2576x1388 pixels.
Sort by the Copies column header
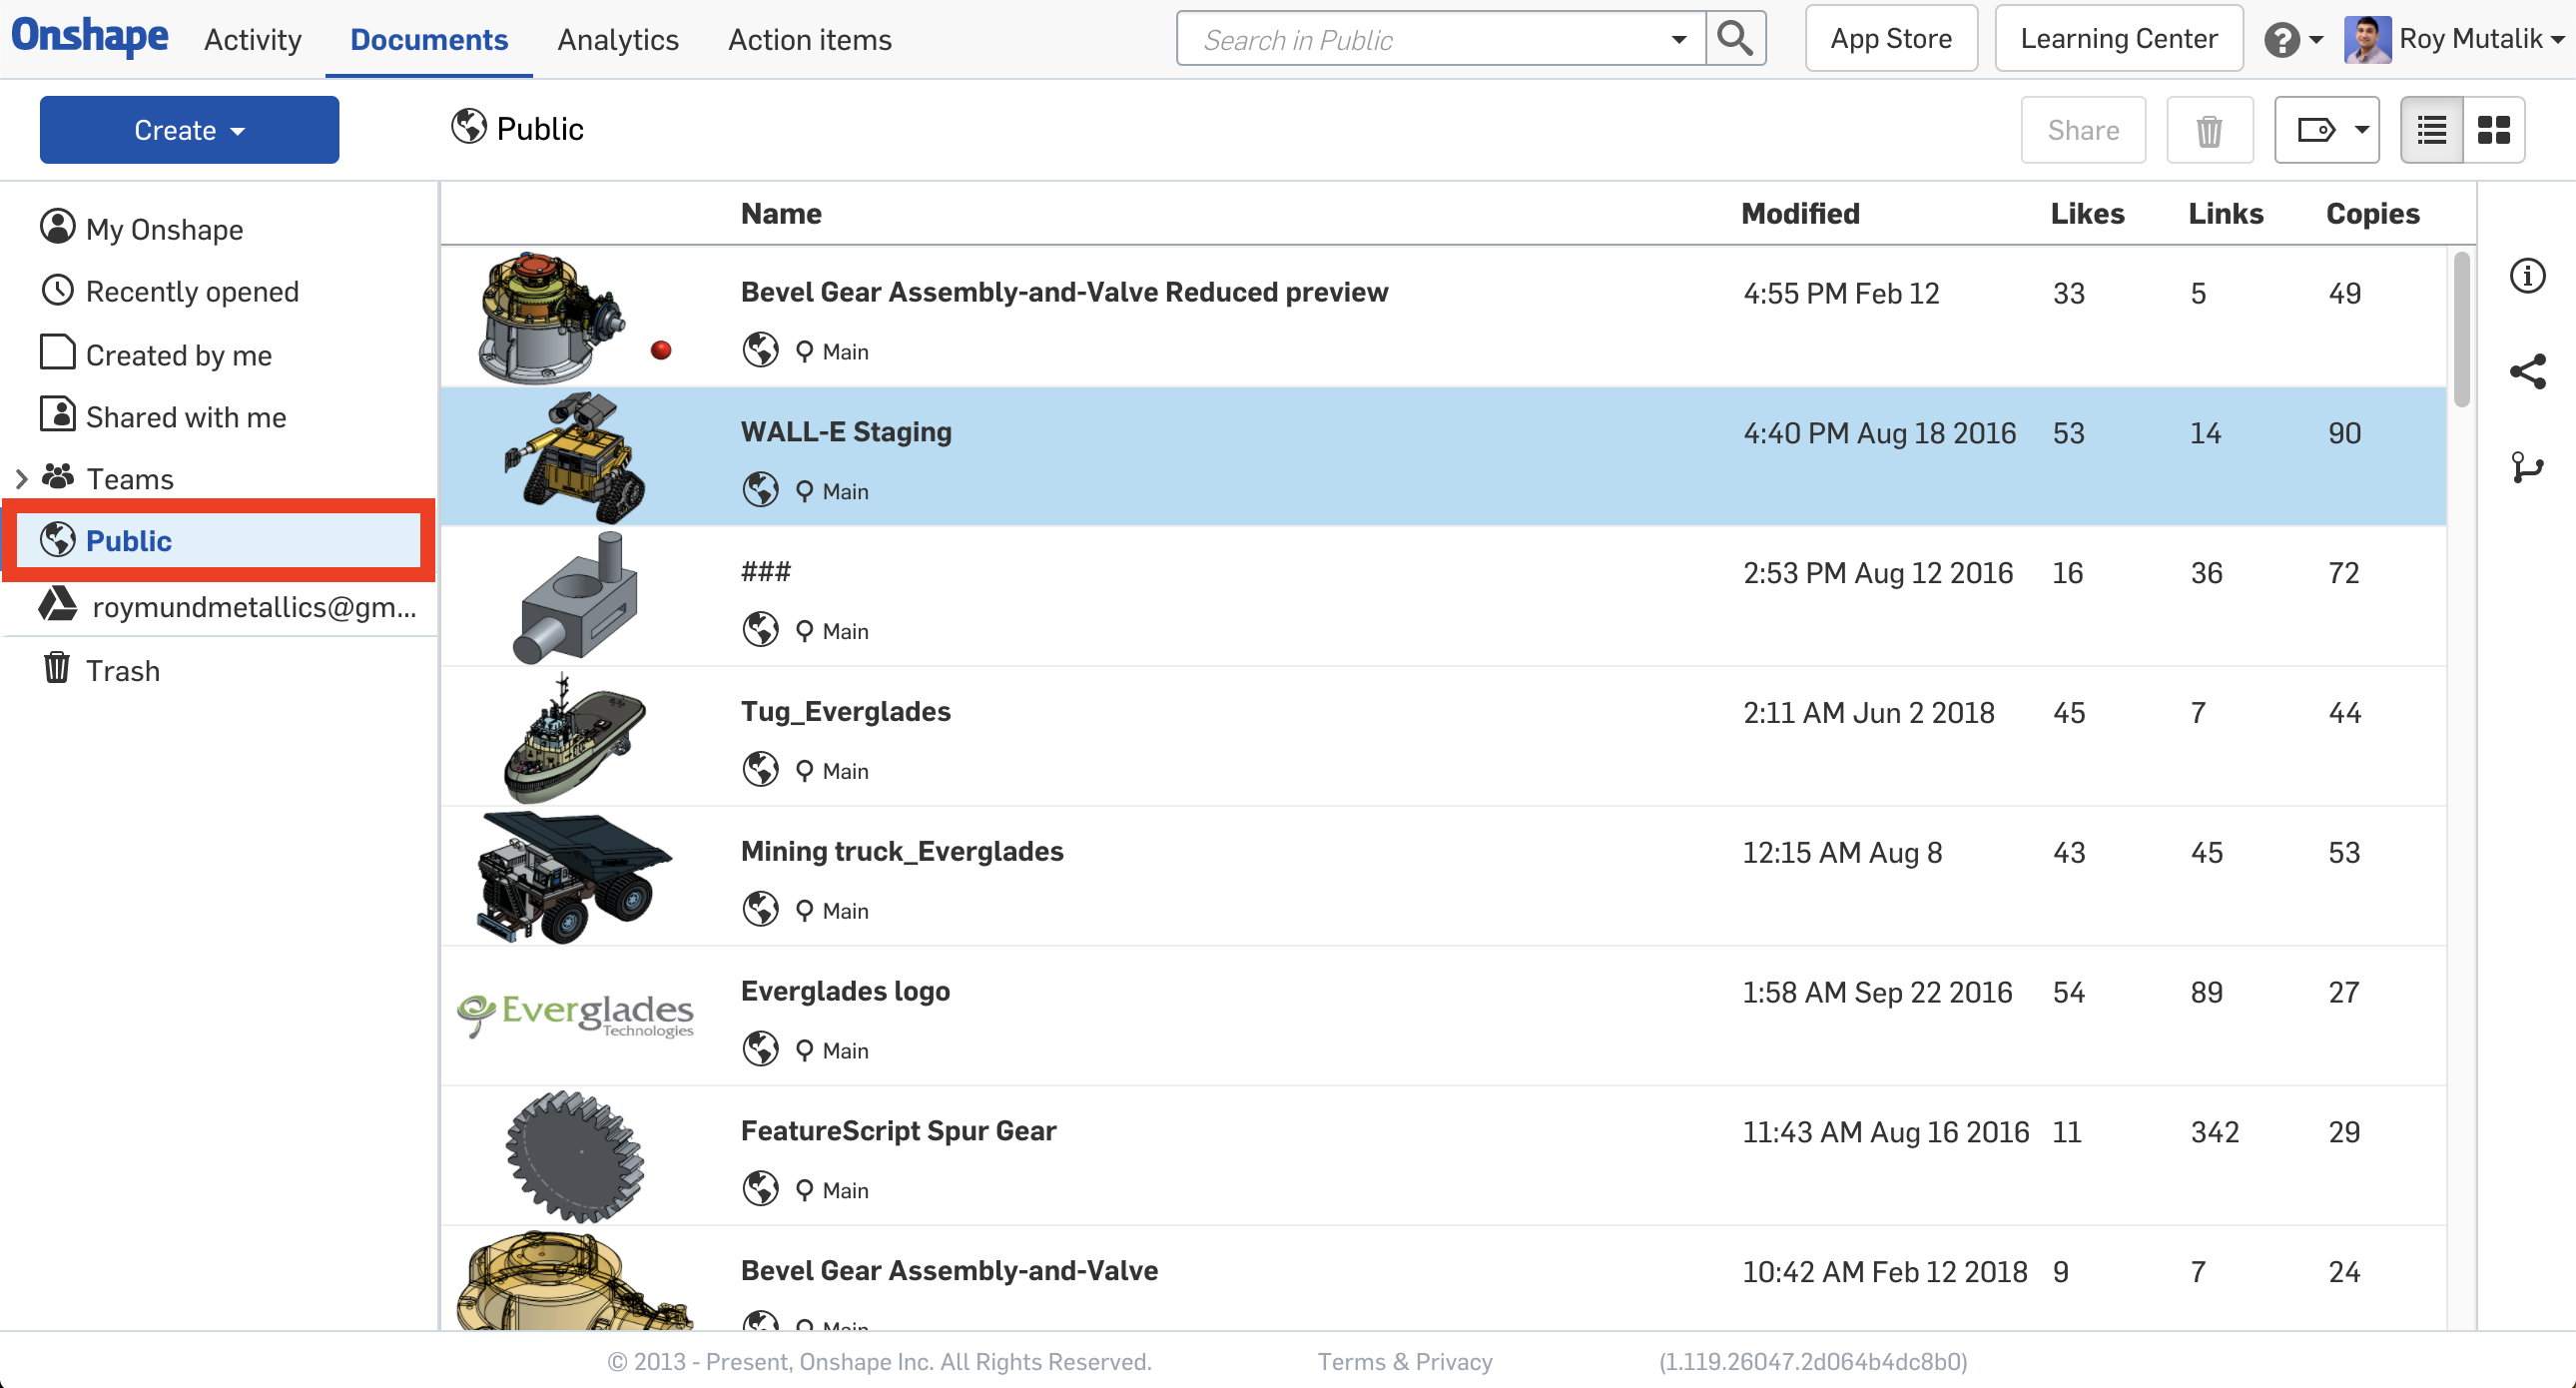[x=2372, y=214]
